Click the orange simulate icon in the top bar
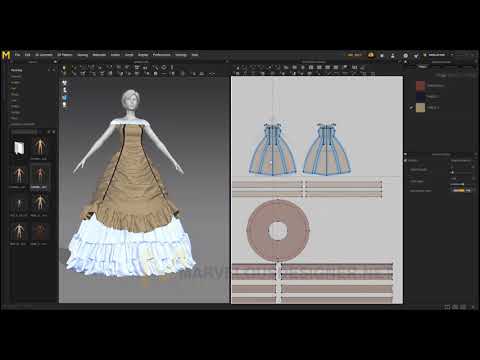The height and width of the screenshot is (360, 480). [x=371, y=55]
